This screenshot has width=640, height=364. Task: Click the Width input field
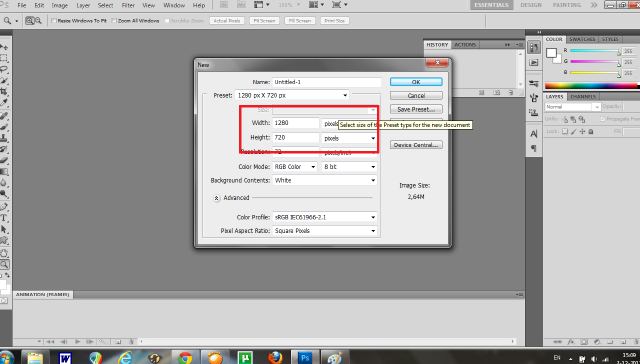pos(296,123)
